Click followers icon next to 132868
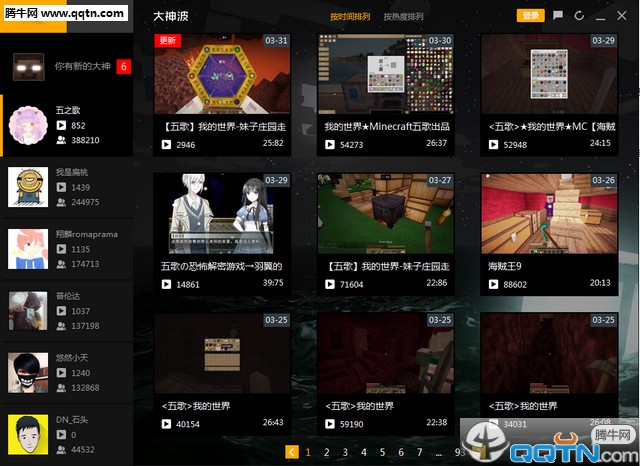 click(x=61, y=388)
